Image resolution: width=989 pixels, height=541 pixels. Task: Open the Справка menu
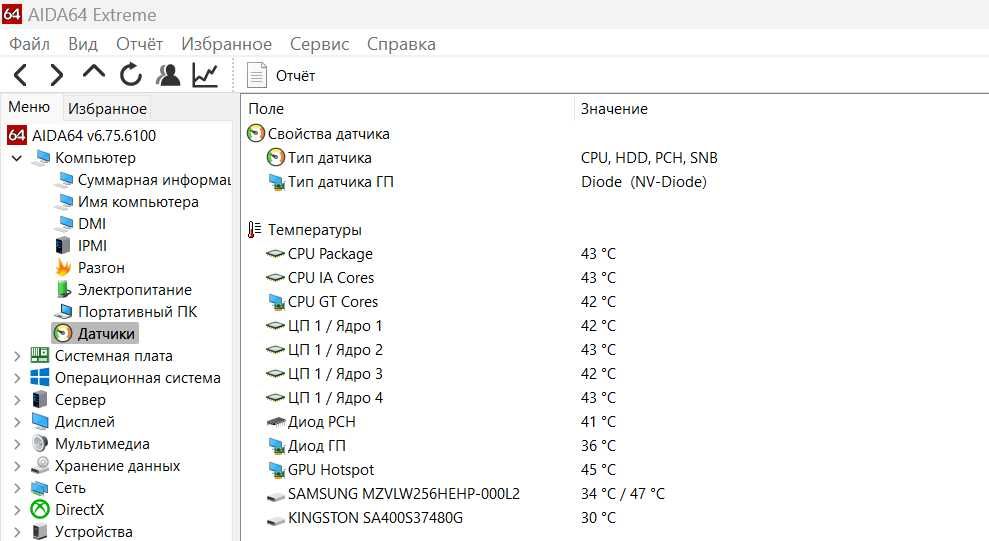point(401,44)
